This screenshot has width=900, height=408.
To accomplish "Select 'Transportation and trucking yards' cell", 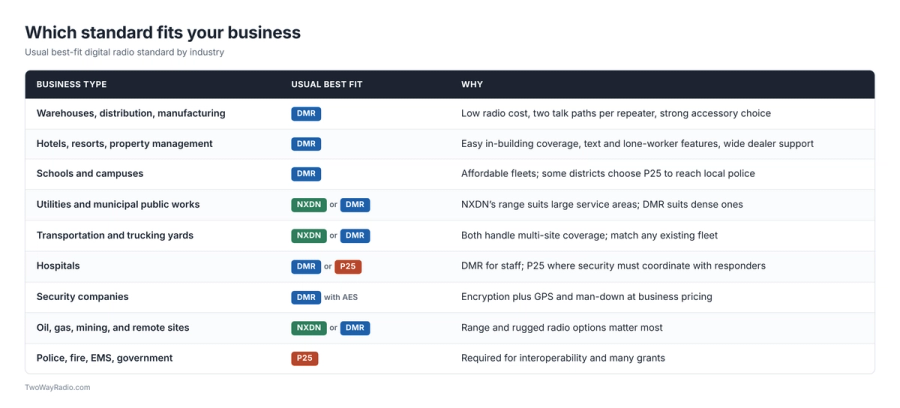I will point(115,236).
